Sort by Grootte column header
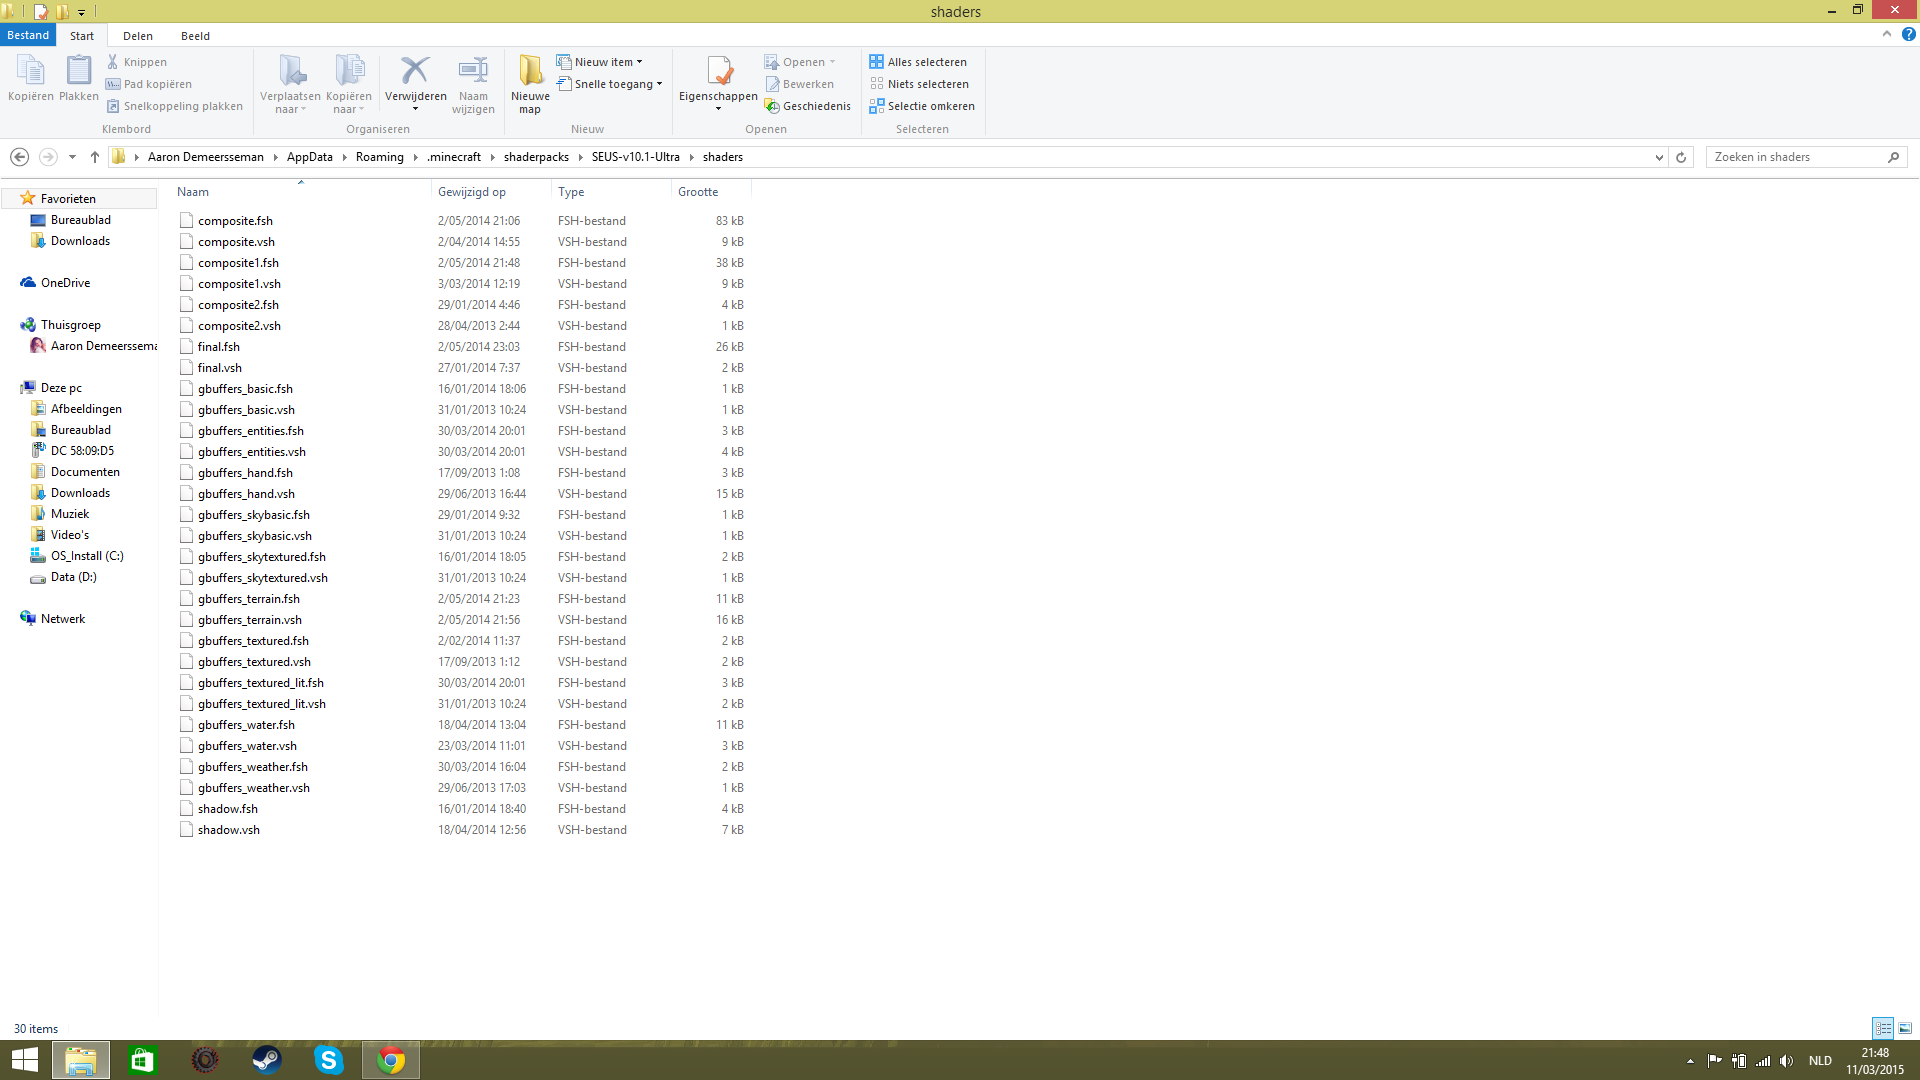1920x1080 pixels. 711,192
